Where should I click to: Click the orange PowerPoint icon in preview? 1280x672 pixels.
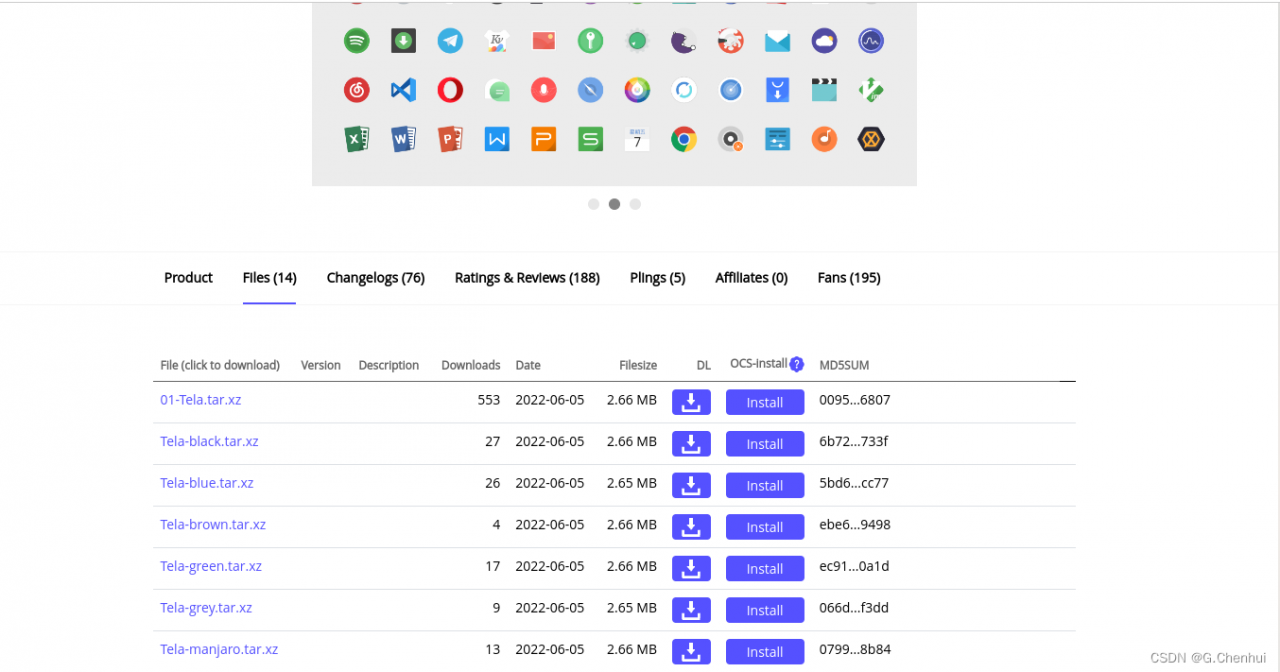[x=450, y=139]
